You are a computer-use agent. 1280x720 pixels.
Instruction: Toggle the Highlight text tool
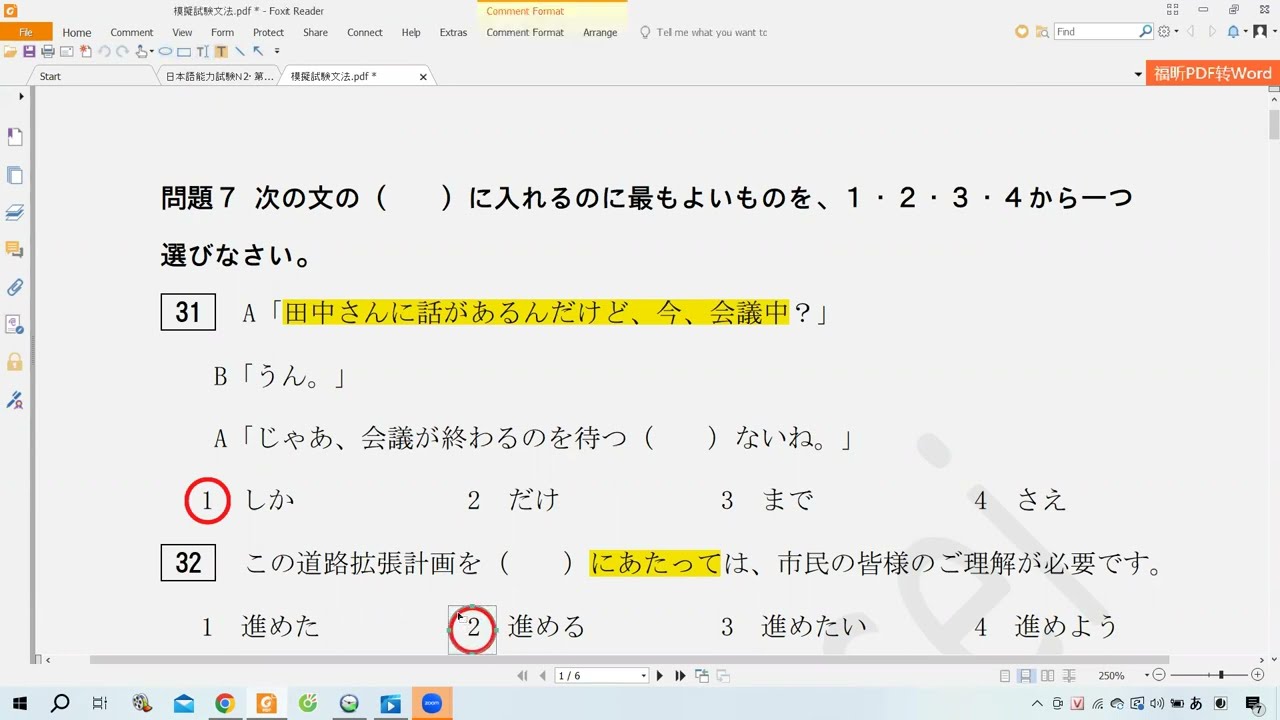pyautogui.click(x=221, y=51)
